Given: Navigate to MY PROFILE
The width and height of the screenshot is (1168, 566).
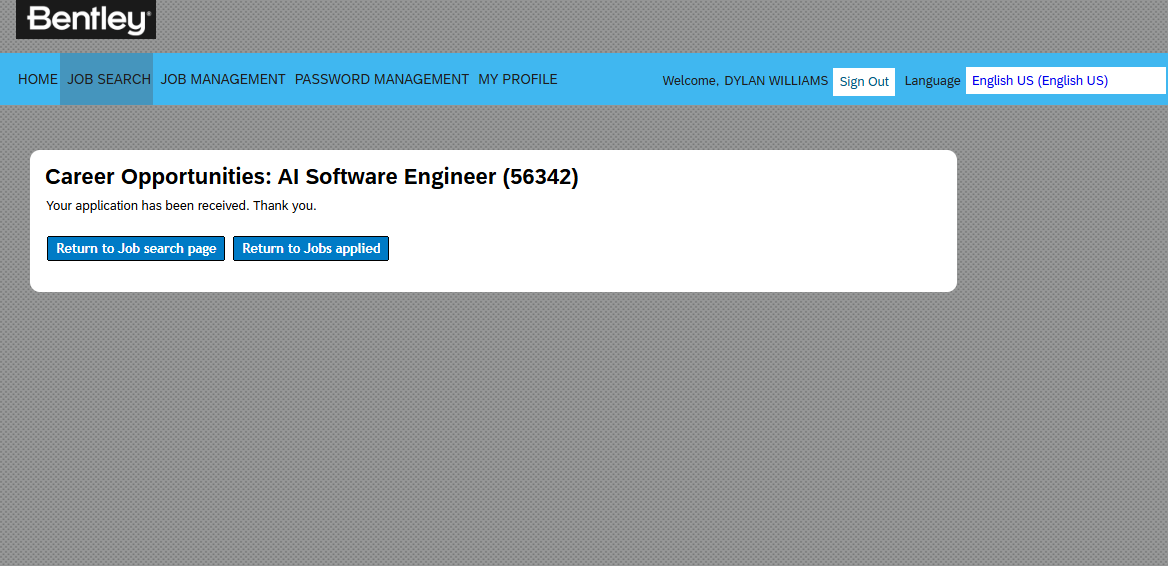Looking at the screenshot, I should tap(518, 79).
